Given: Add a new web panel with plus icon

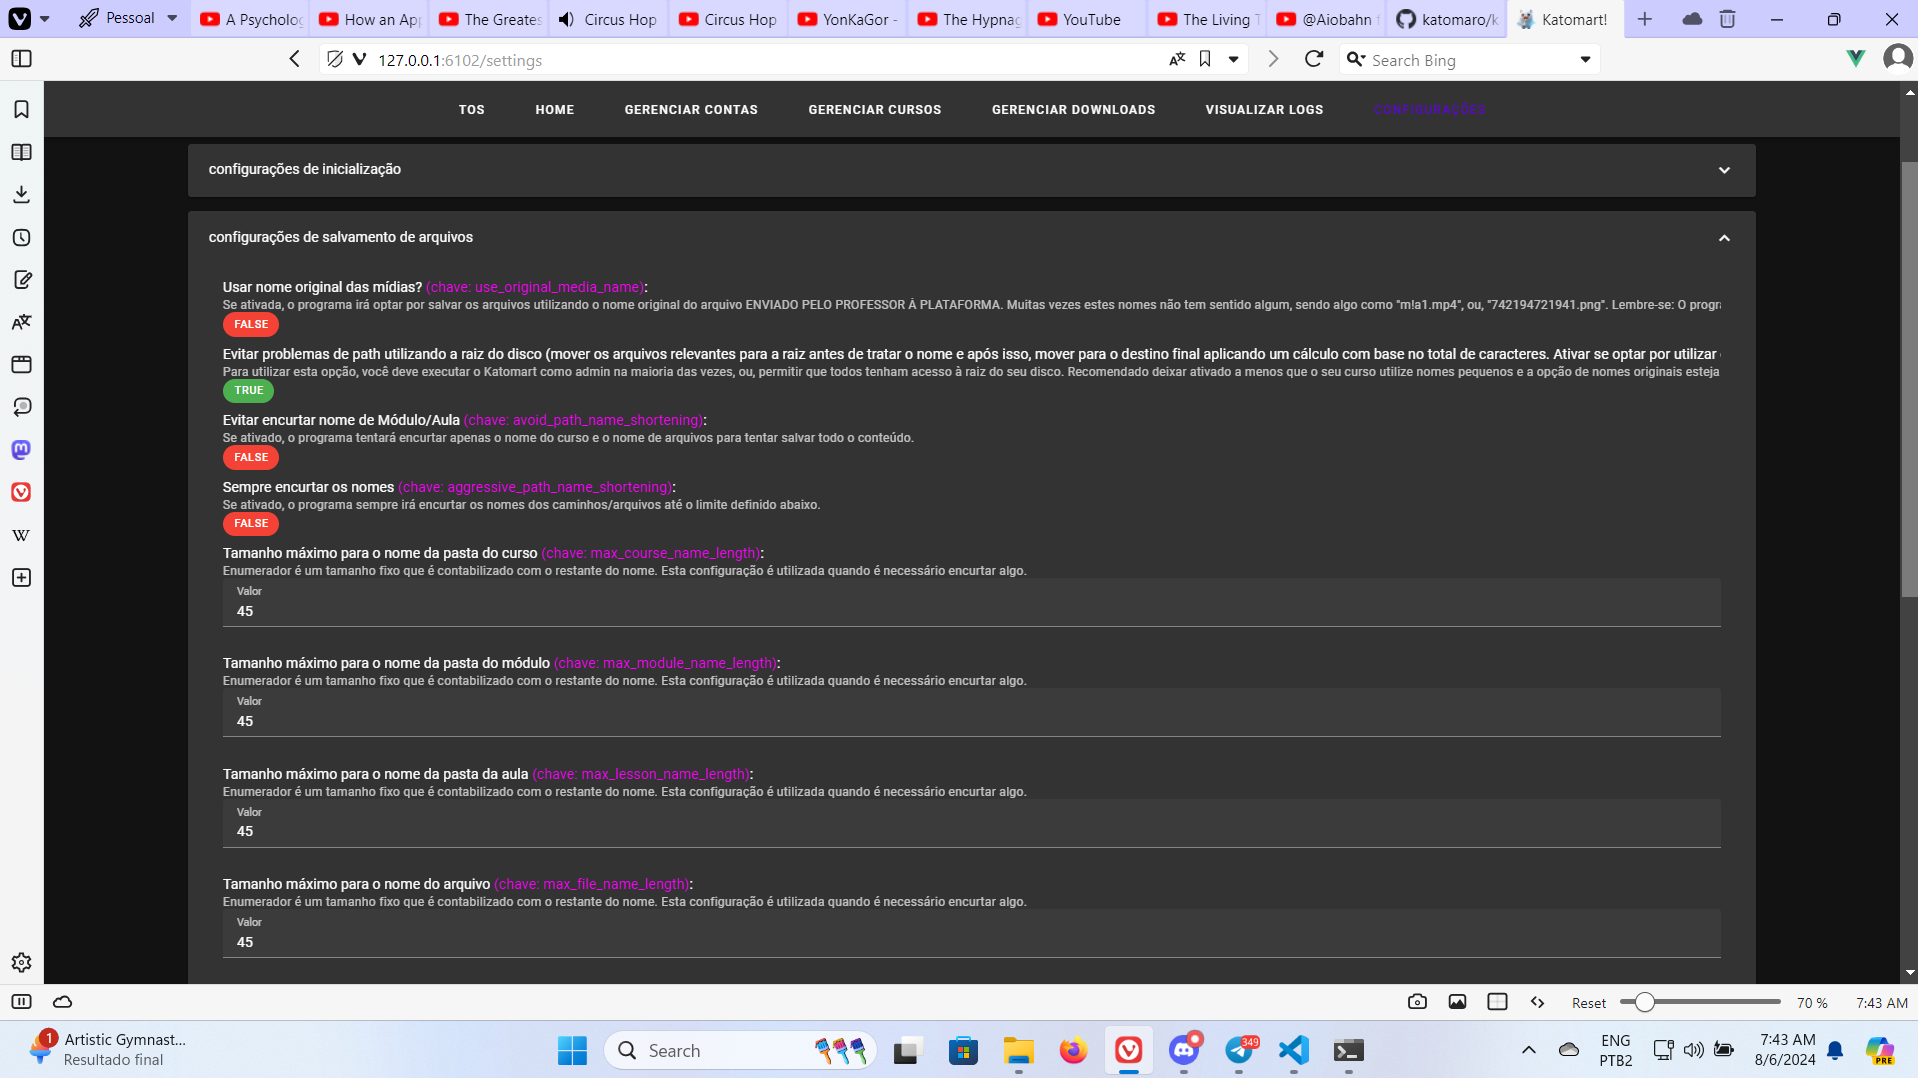Looking at the screenshot, I should (21, 577).
